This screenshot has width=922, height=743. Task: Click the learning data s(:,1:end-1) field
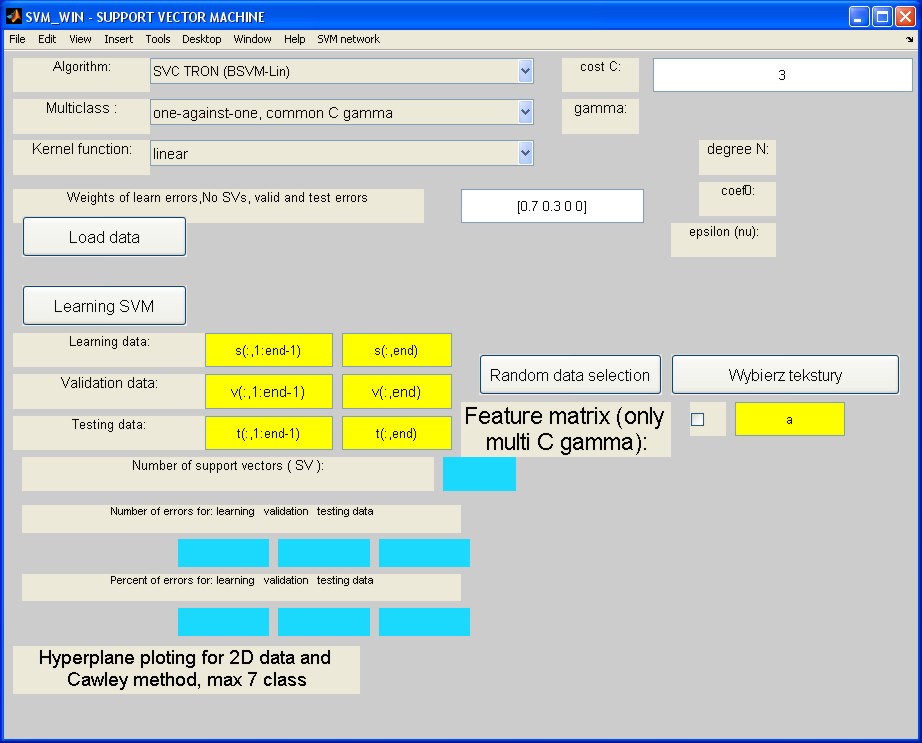[268, 350]
